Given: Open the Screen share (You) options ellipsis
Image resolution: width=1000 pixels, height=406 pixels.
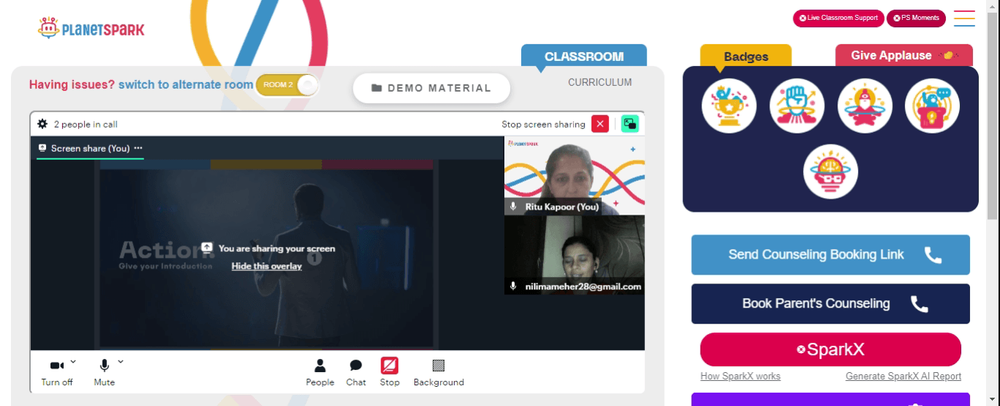Looking at the screenshot, I should coord(138,148).
